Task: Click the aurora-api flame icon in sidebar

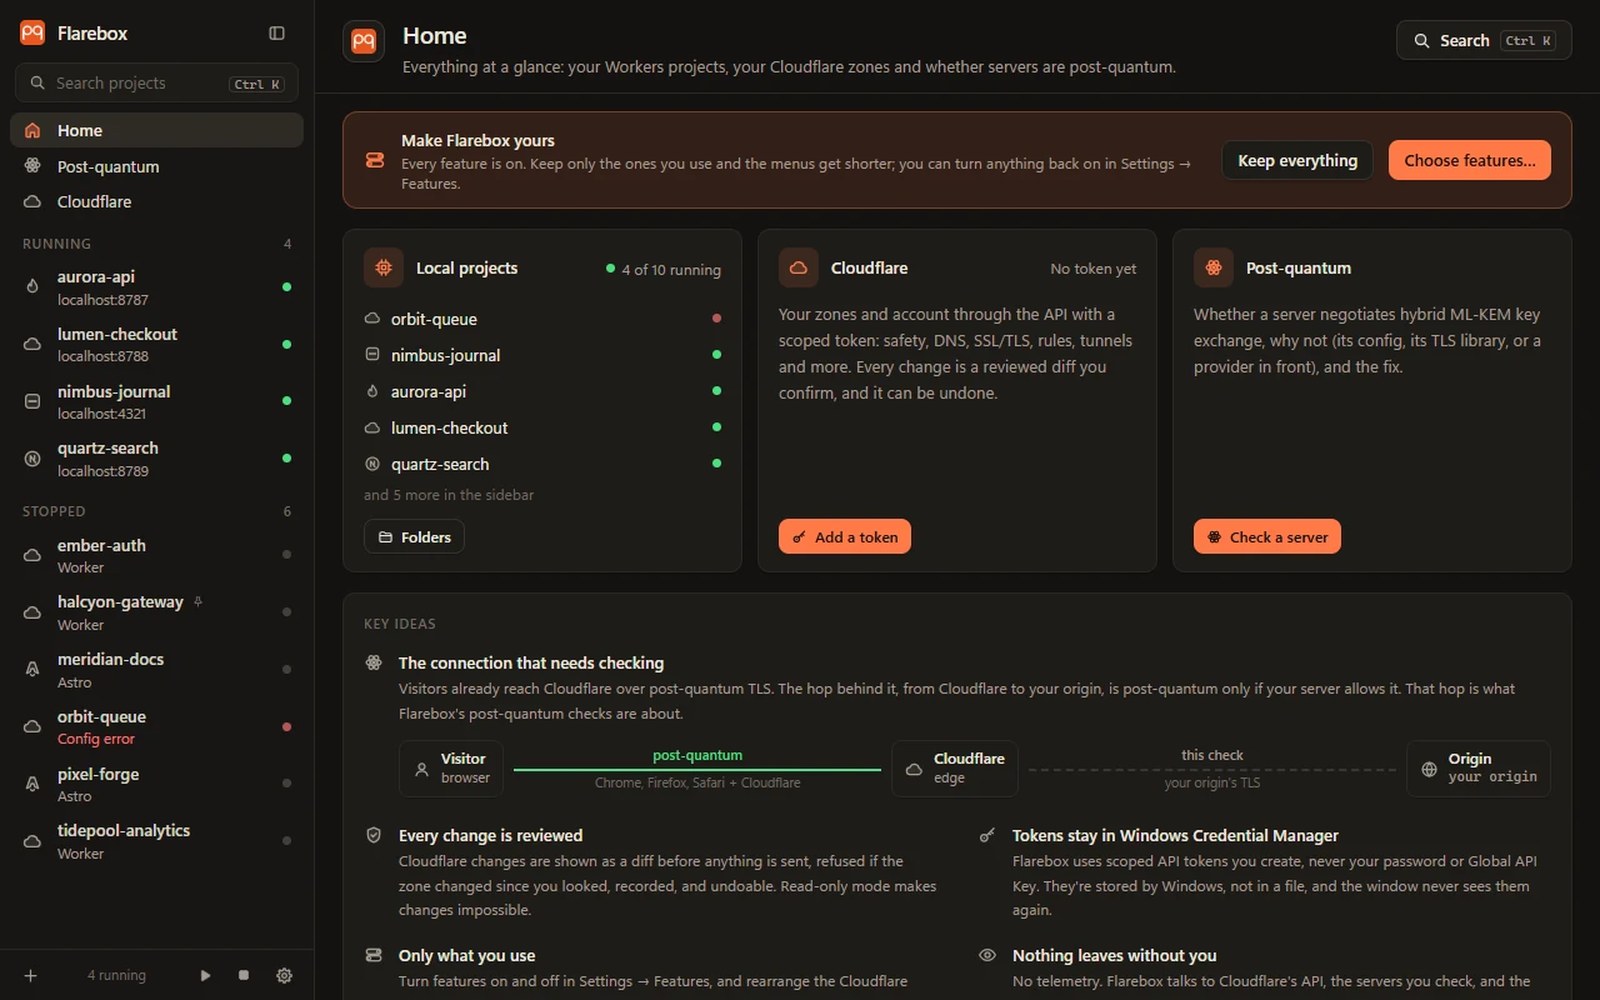Action: pyautogui.click(x=32, y=287)
